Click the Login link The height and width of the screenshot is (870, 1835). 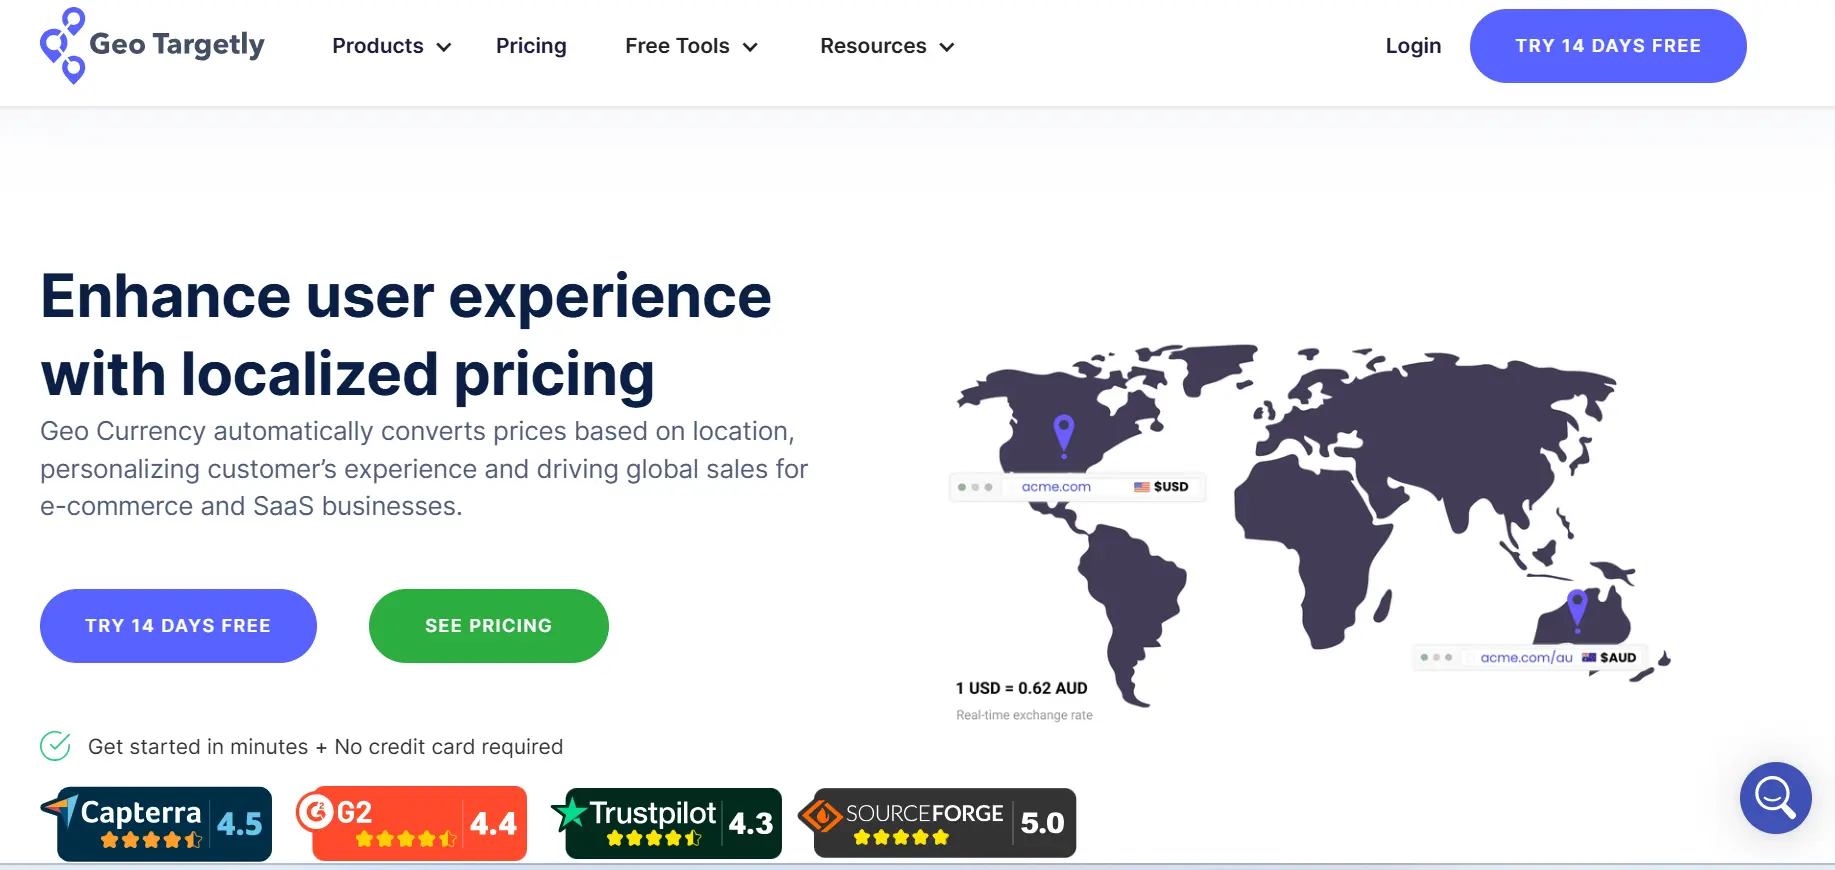1413,46
